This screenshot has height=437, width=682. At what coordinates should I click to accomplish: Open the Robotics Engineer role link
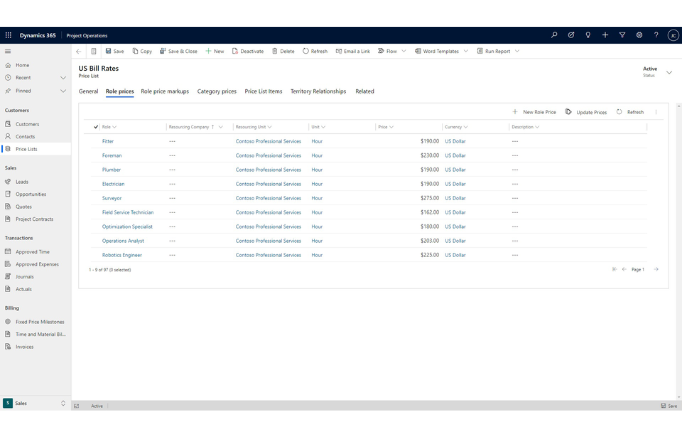coord(122,255)
